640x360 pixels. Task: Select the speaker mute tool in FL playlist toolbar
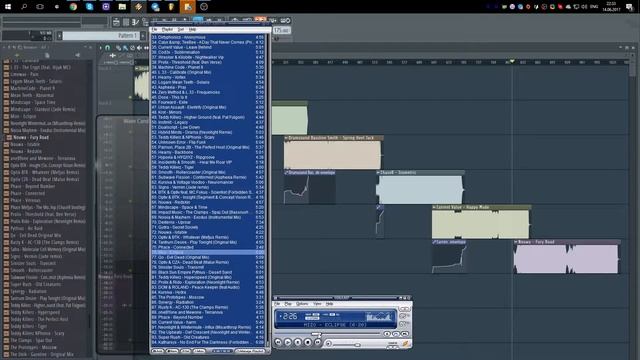(x=139, y=48)
